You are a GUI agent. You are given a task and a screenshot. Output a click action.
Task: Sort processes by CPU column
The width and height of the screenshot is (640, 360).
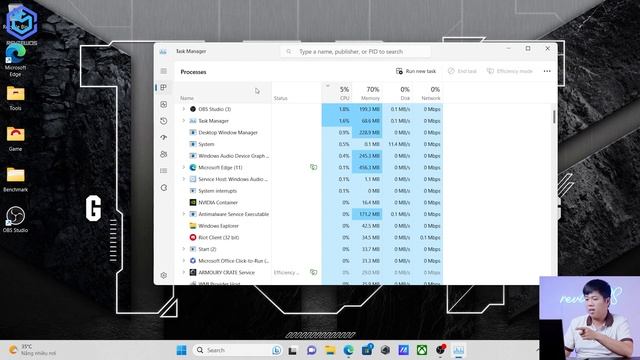(337, 93)
